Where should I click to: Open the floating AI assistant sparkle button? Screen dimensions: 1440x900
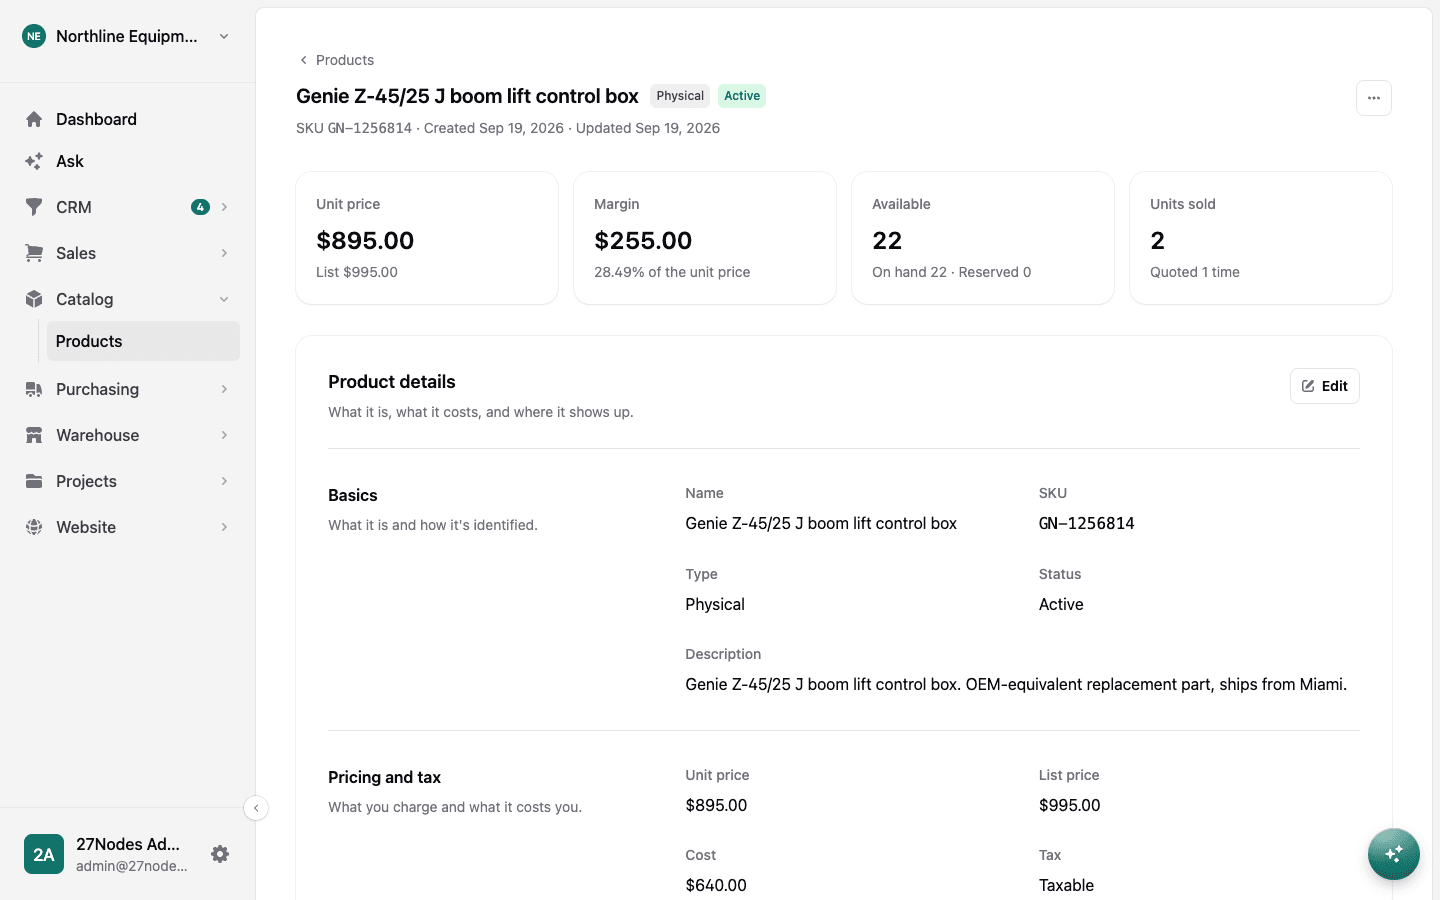pyautogui.click(x=1394, y=854)
